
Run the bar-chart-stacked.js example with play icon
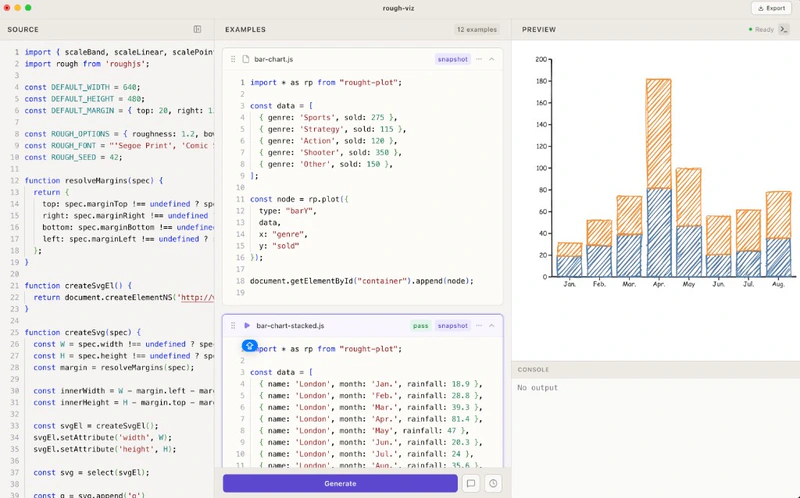click(x=247, y=326)
